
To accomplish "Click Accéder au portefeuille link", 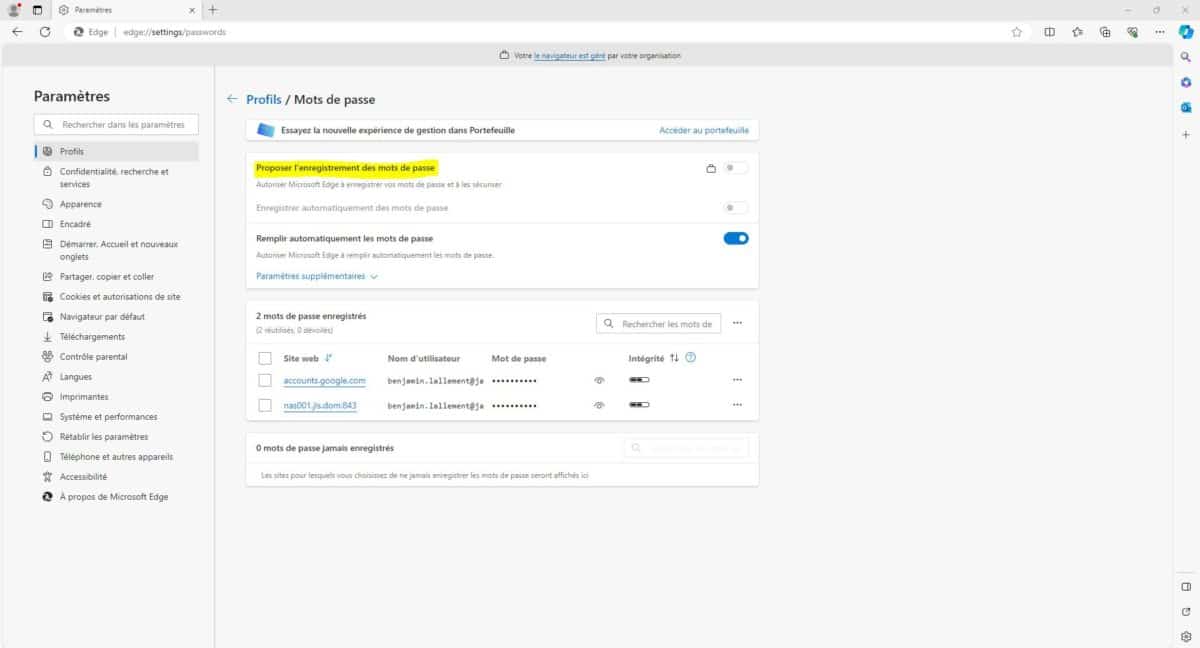I will (703, 130).
